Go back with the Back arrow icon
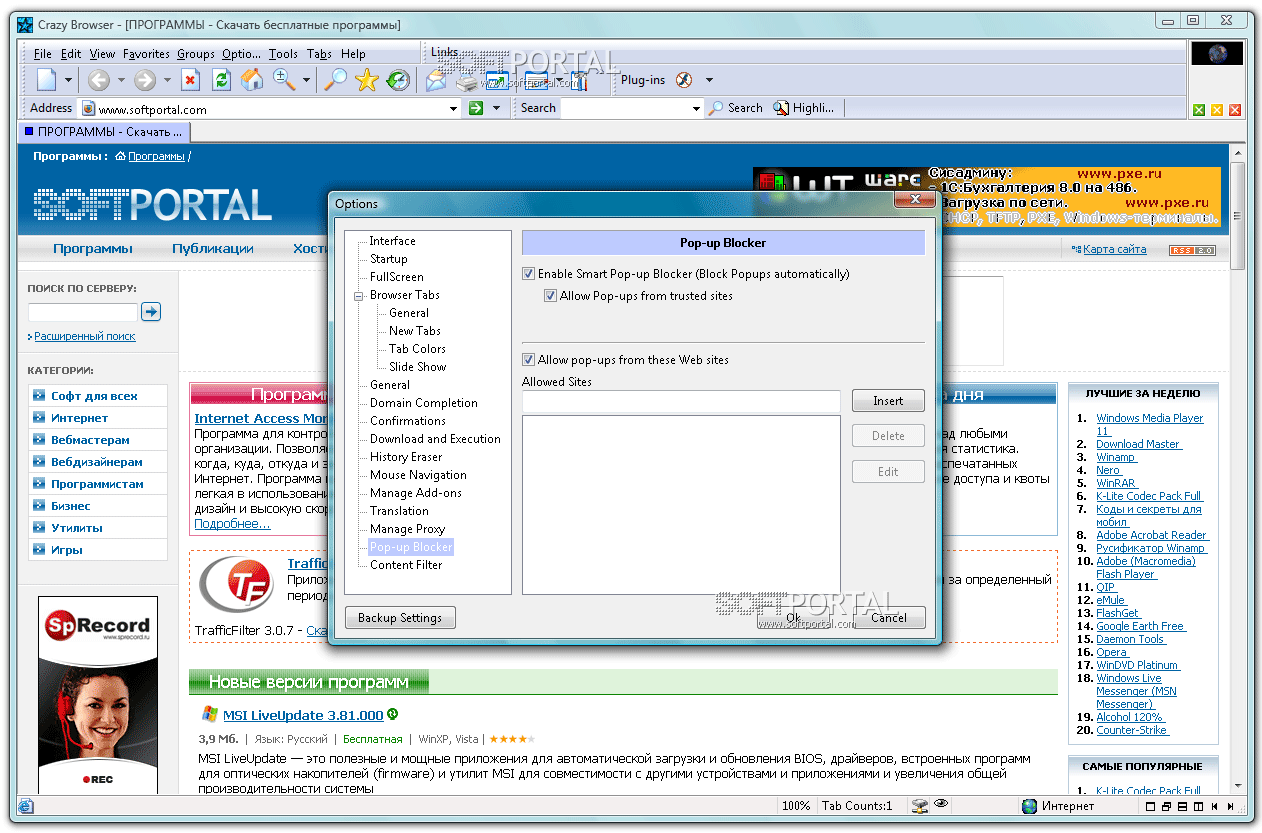1262x833 pixels. coord(98,80)
